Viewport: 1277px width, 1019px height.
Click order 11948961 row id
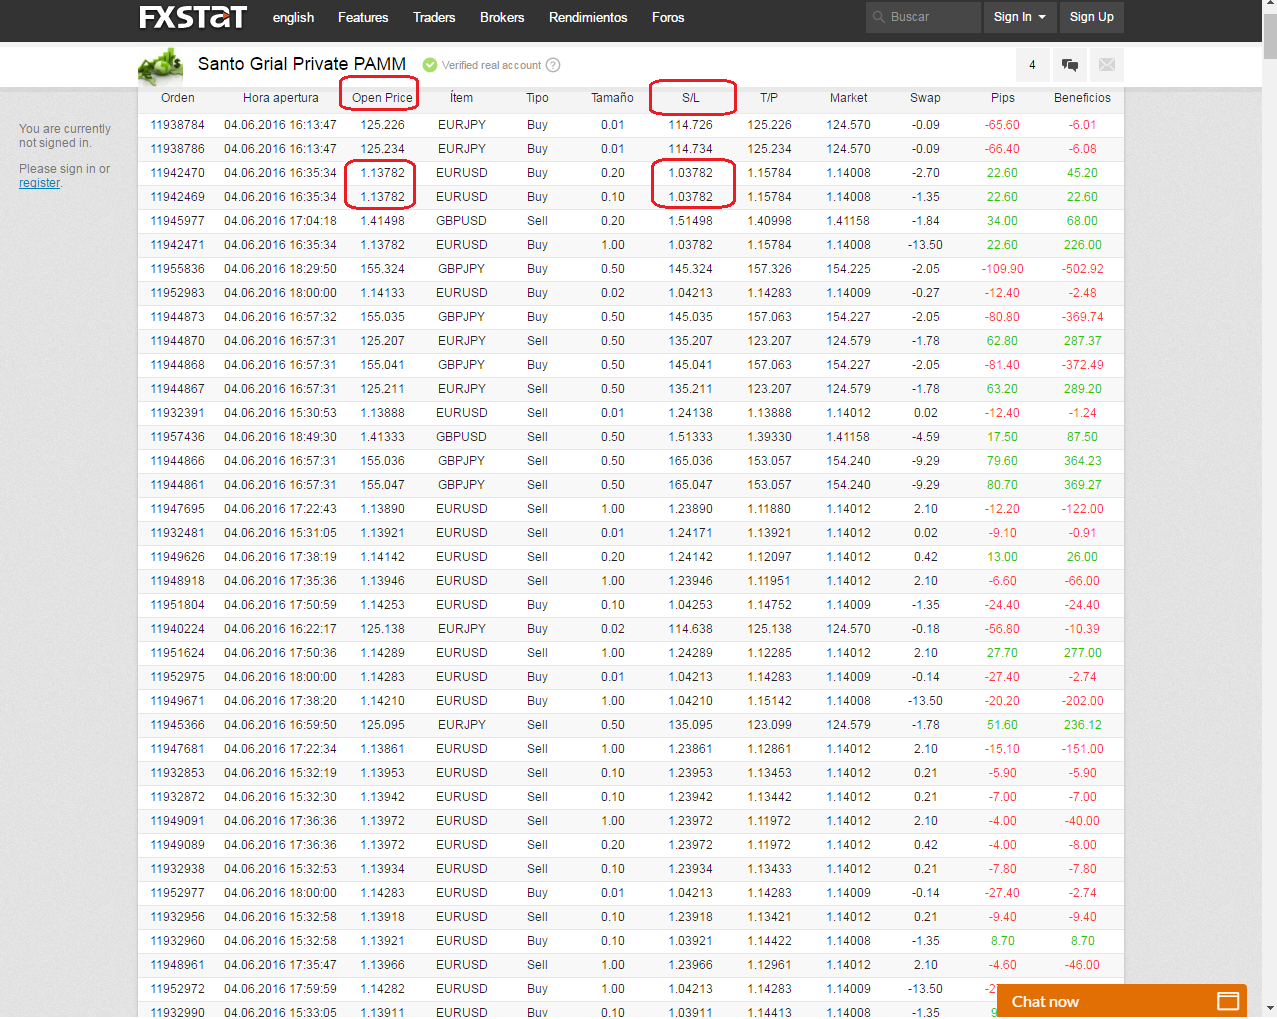pyautogui.click(x=178, y=965)
